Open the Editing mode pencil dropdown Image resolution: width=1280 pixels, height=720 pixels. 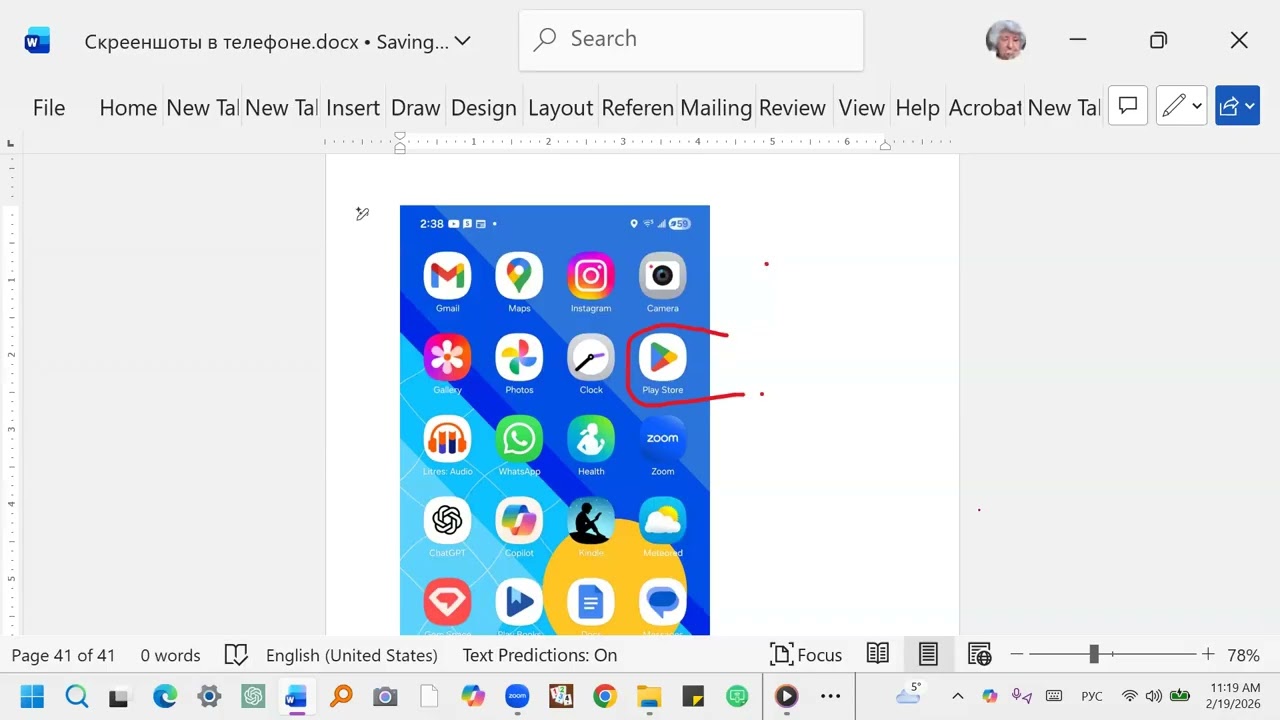pos(1182,105)
